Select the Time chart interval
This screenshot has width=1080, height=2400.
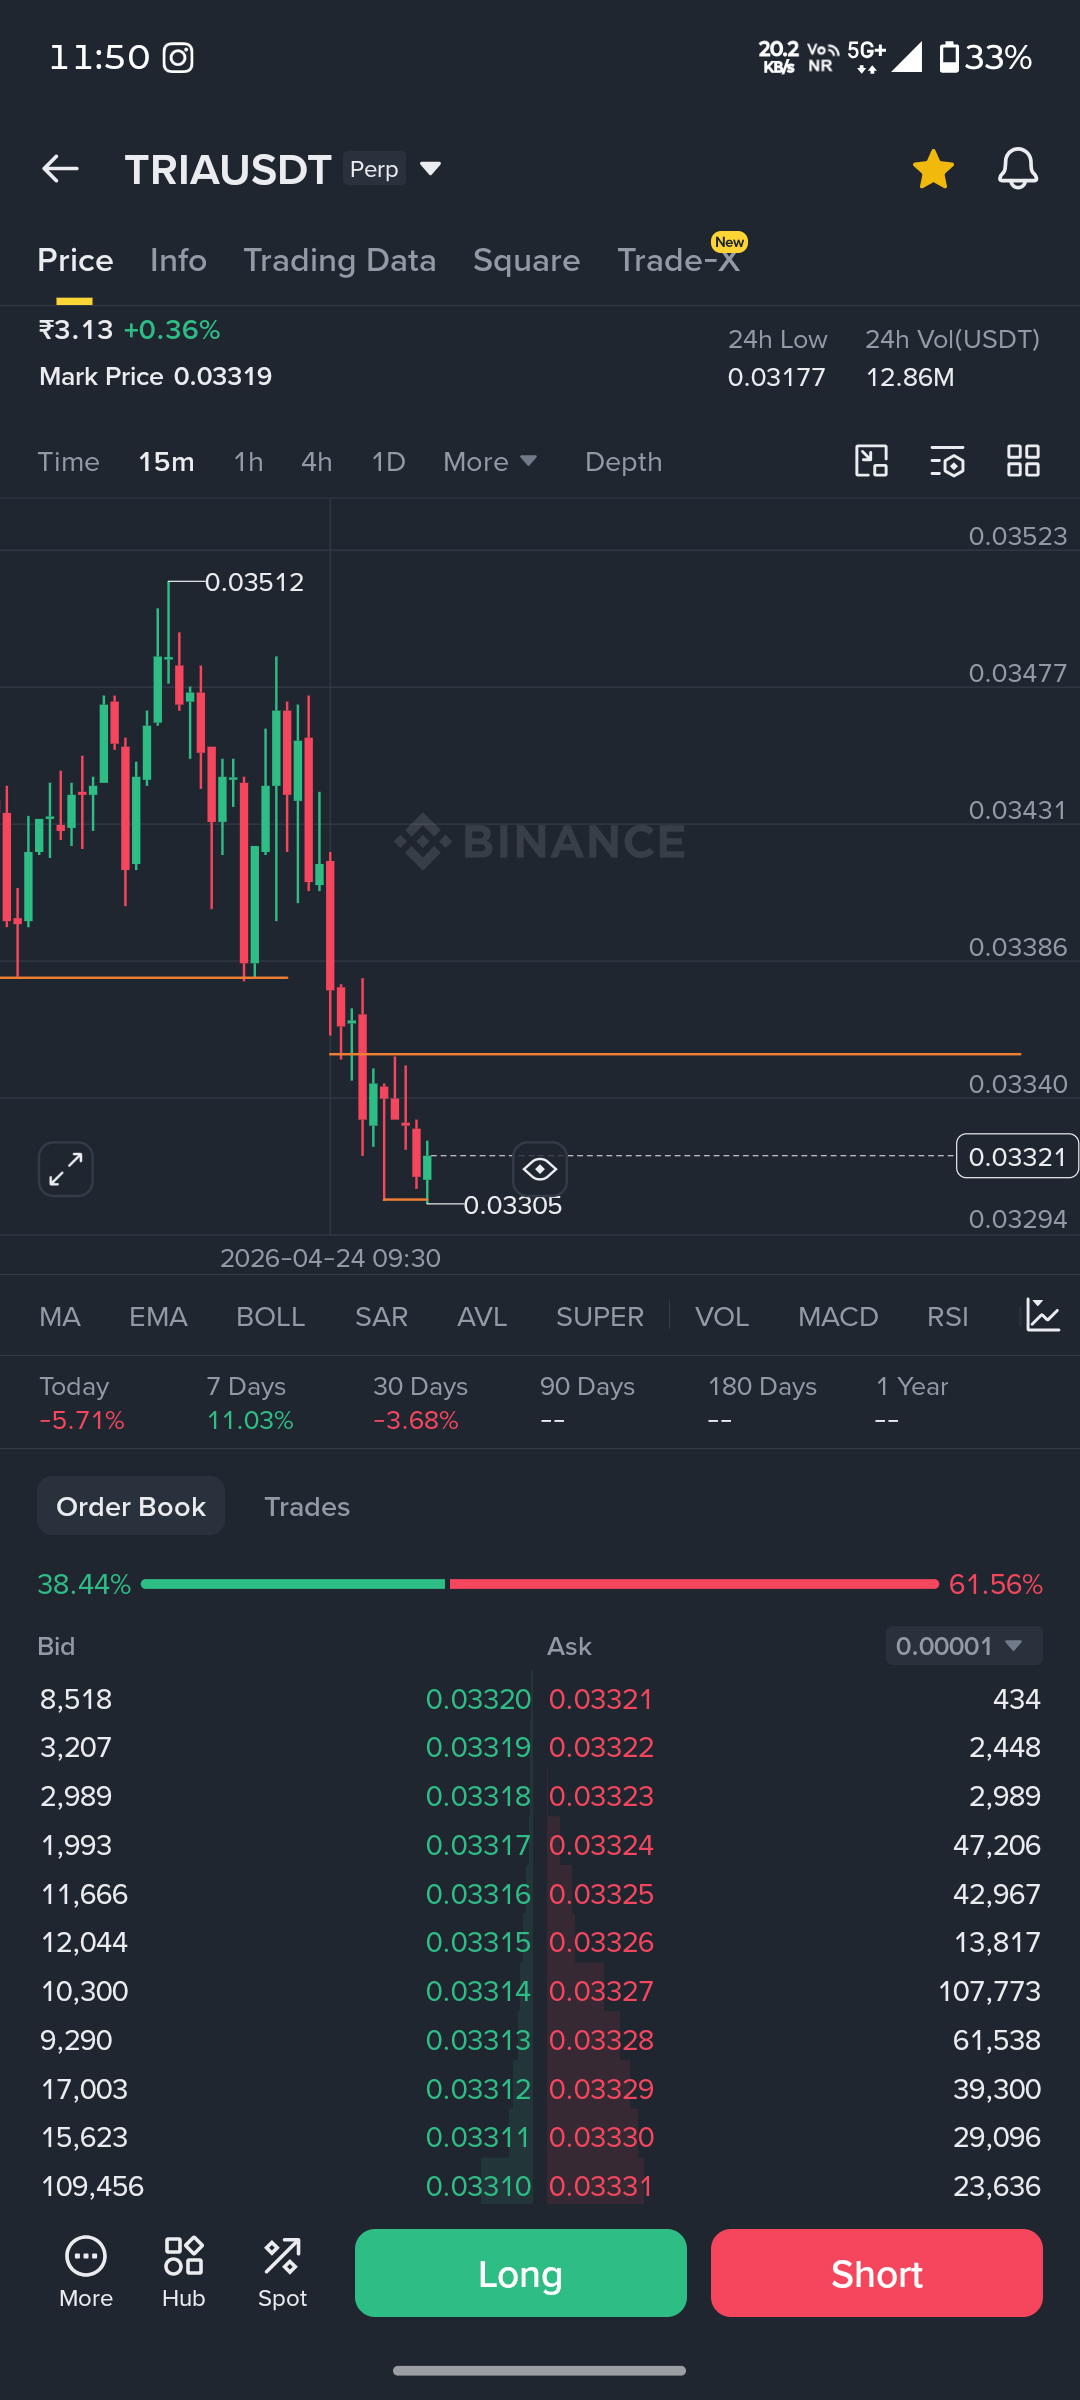(69, 462)
